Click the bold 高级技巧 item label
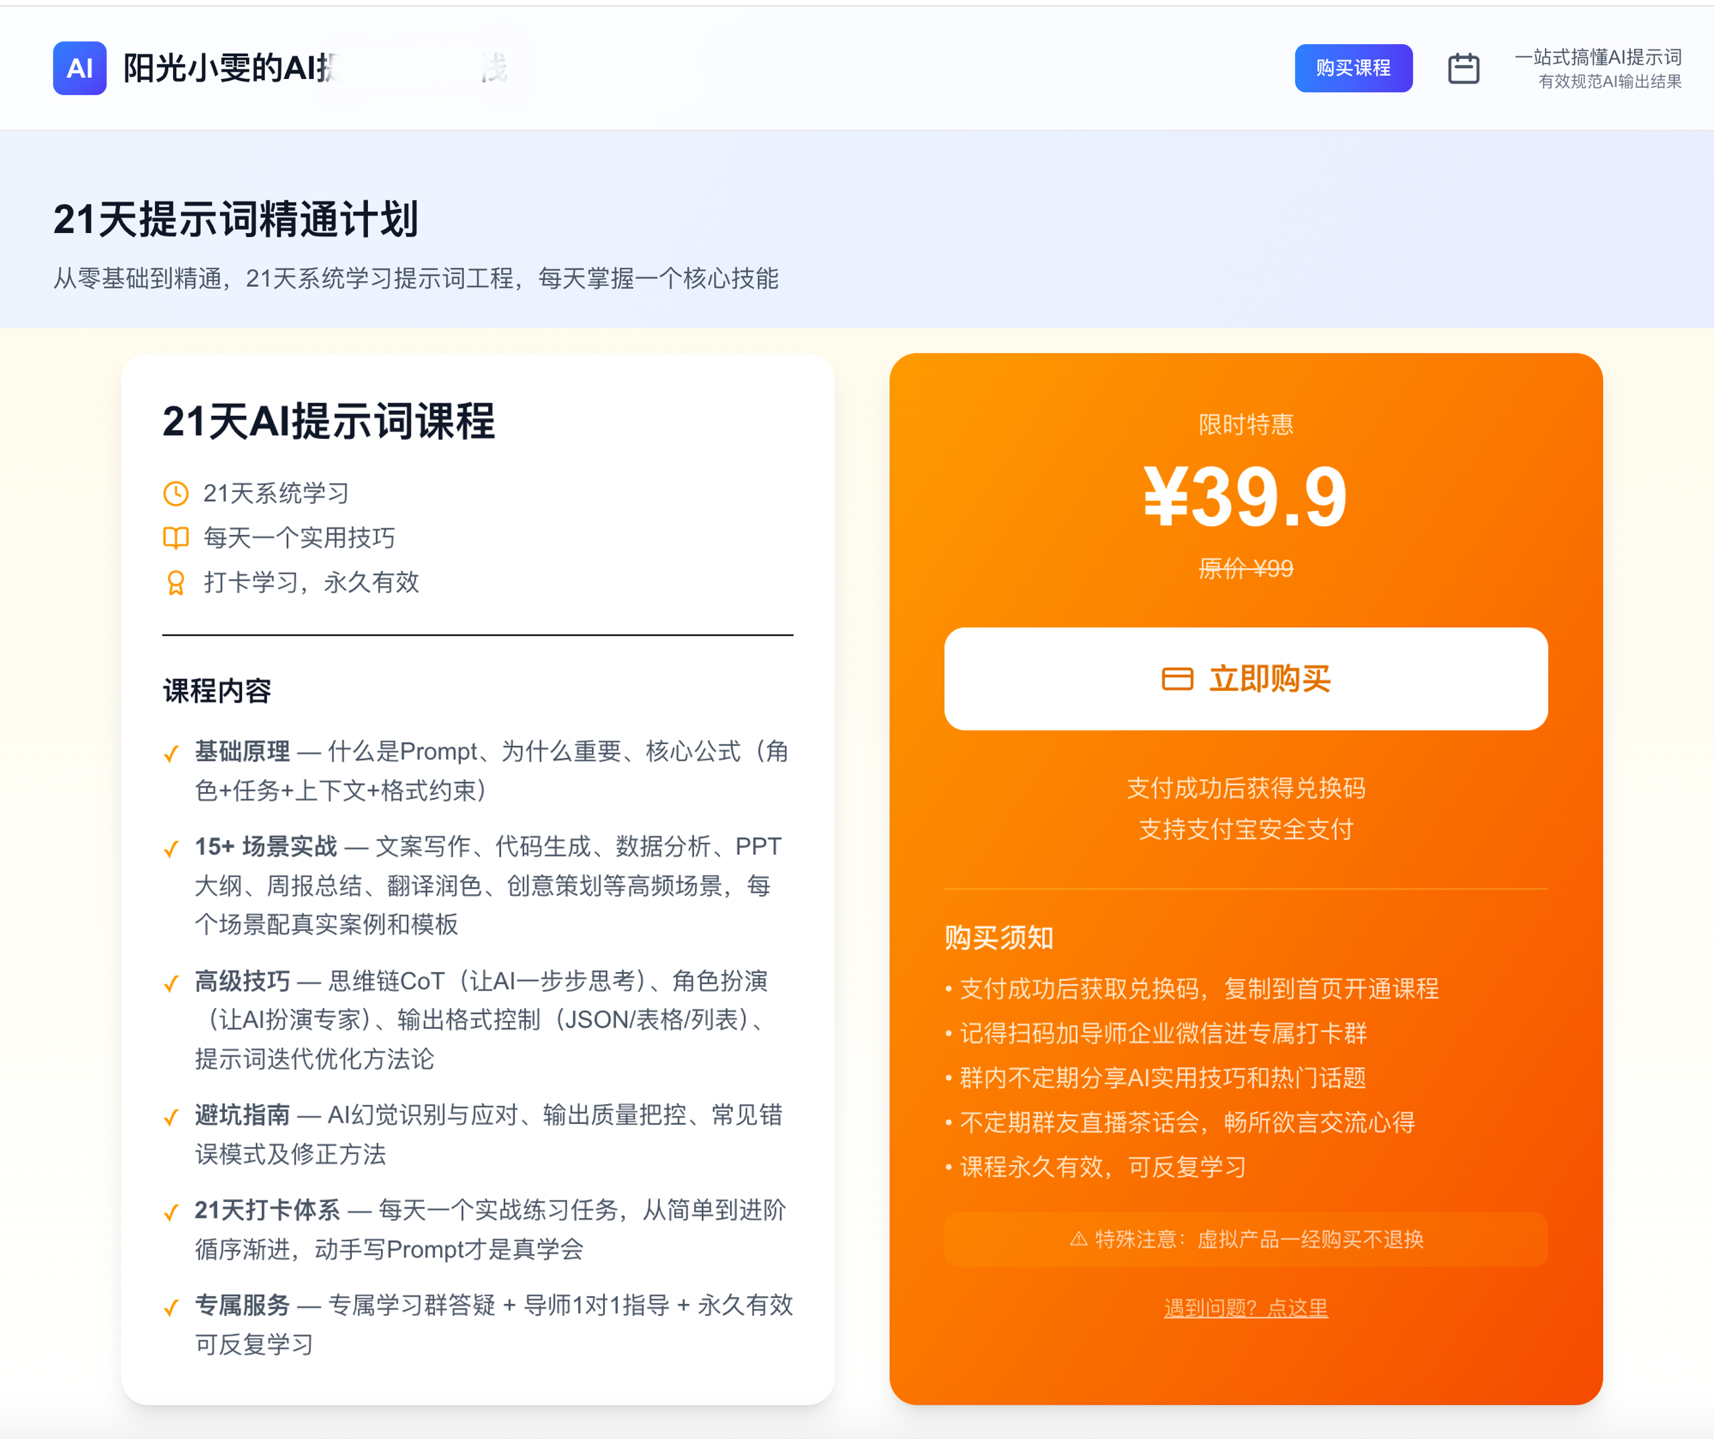The height and width of the screenshot is (1439, 1714). coord(242,981)
